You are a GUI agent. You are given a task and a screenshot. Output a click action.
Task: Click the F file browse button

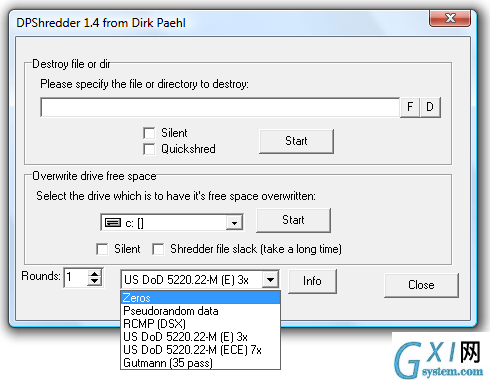(x=410, y=107)
